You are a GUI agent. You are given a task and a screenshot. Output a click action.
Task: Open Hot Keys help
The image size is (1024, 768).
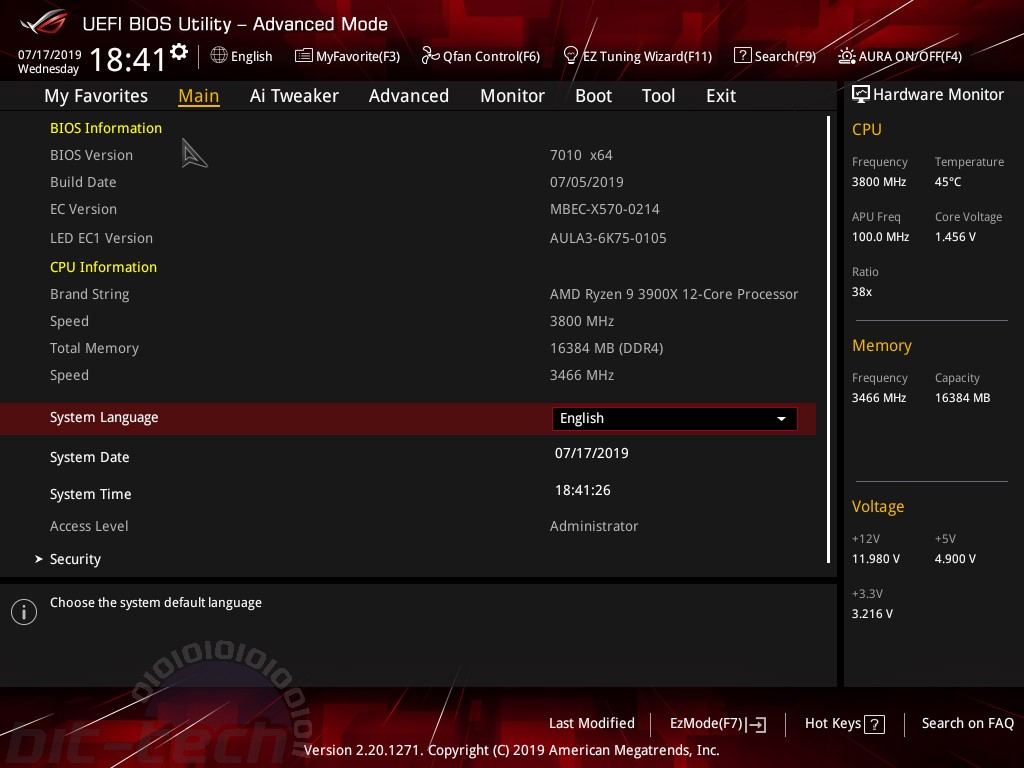(844, 724)
